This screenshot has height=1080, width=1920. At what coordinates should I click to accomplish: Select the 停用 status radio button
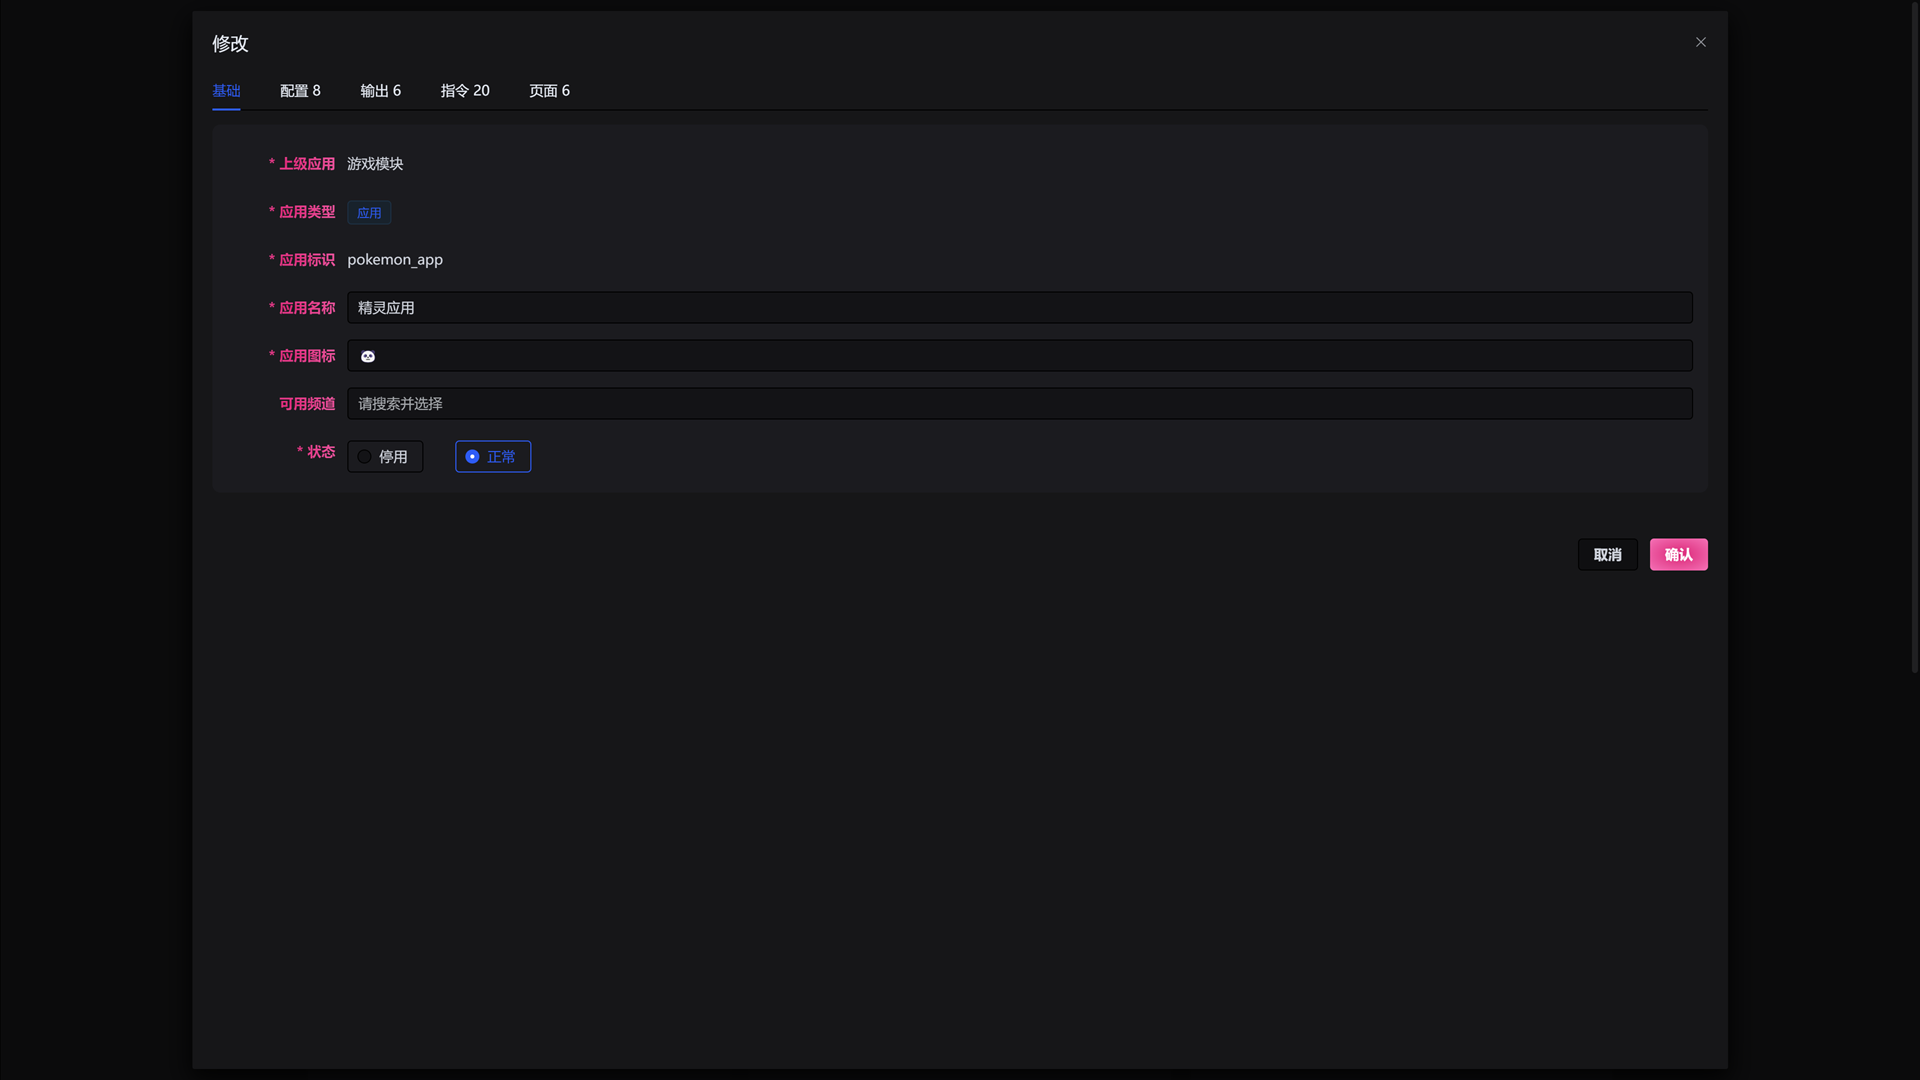[x=385, y=457]
